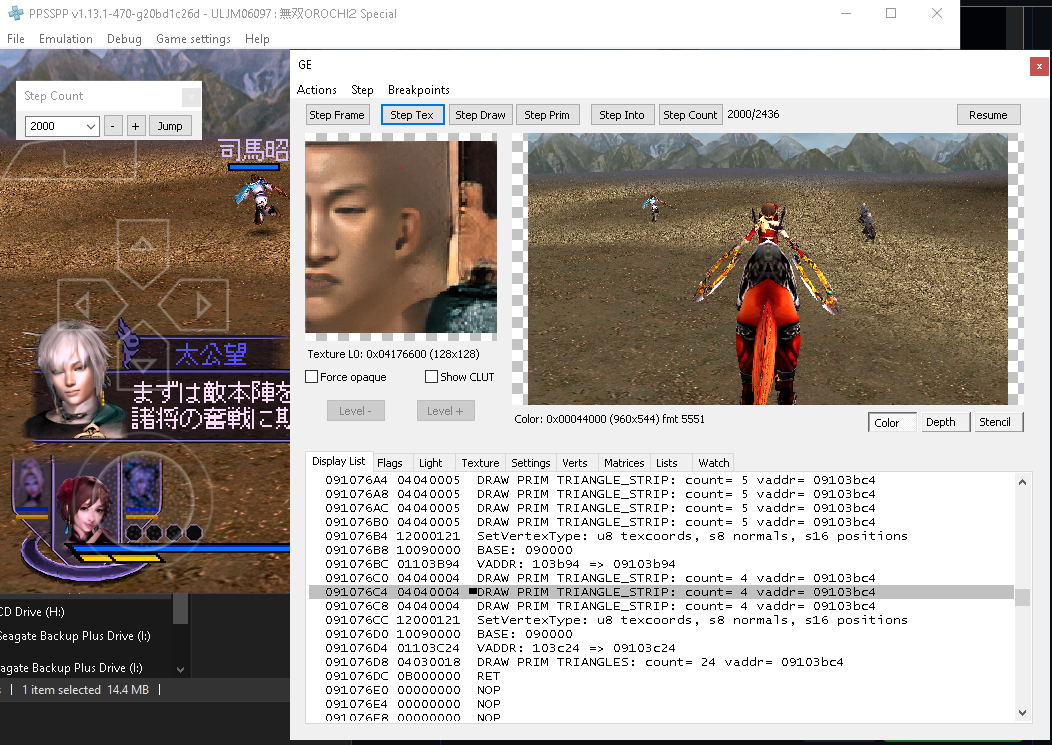Click the down arrow below the drive list
The height and width of the screenshot is (745, 1052).
pyautogui.click(x=181, y=668)
